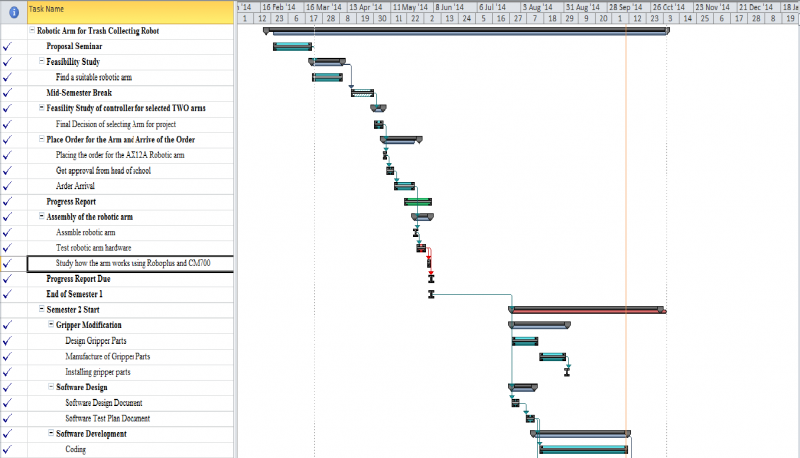Click the Proposal Seminar Gantt bar
The width and height of the screenshot is (800, 458).
[292, 47]
